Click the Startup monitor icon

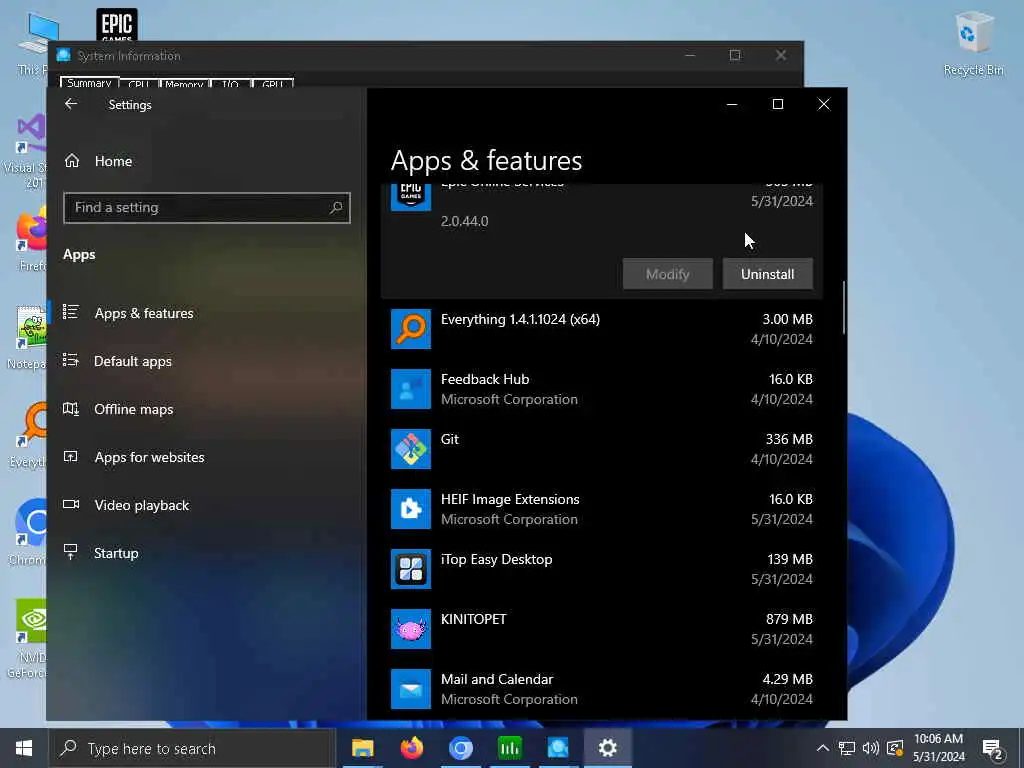click(71, 552)
